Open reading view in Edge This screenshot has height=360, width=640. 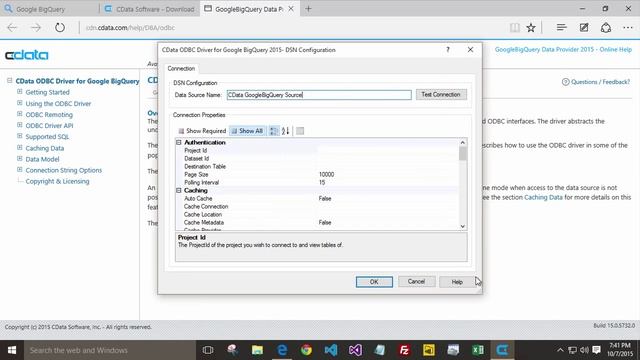pyautogui.click(x=515, y=28)
